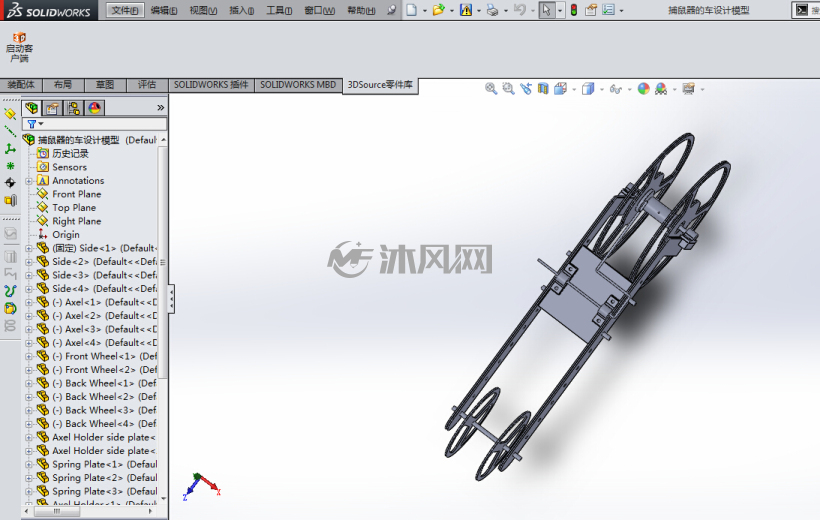820x520 pixels.
Task: Open the DisplayManager color wheel tab icon
Action: click(94, 108)
